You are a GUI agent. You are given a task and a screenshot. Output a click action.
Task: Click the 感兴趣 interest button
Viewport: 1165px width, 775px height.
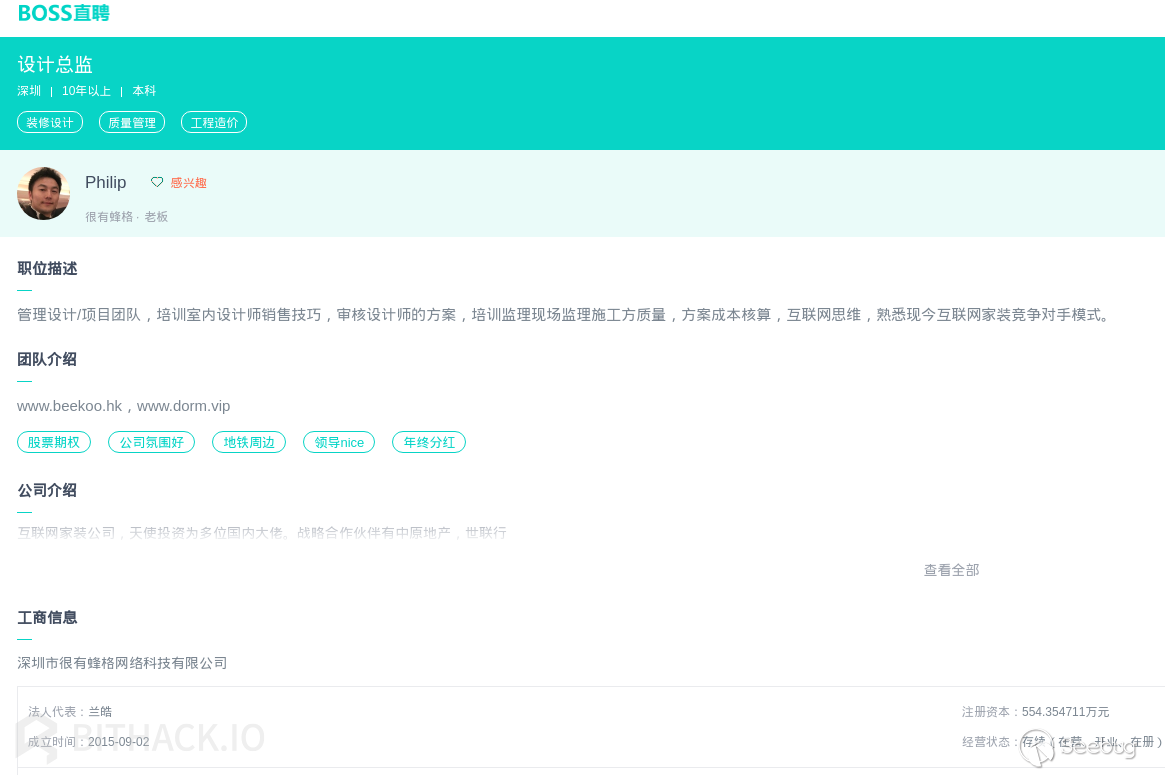coord(187,182)
